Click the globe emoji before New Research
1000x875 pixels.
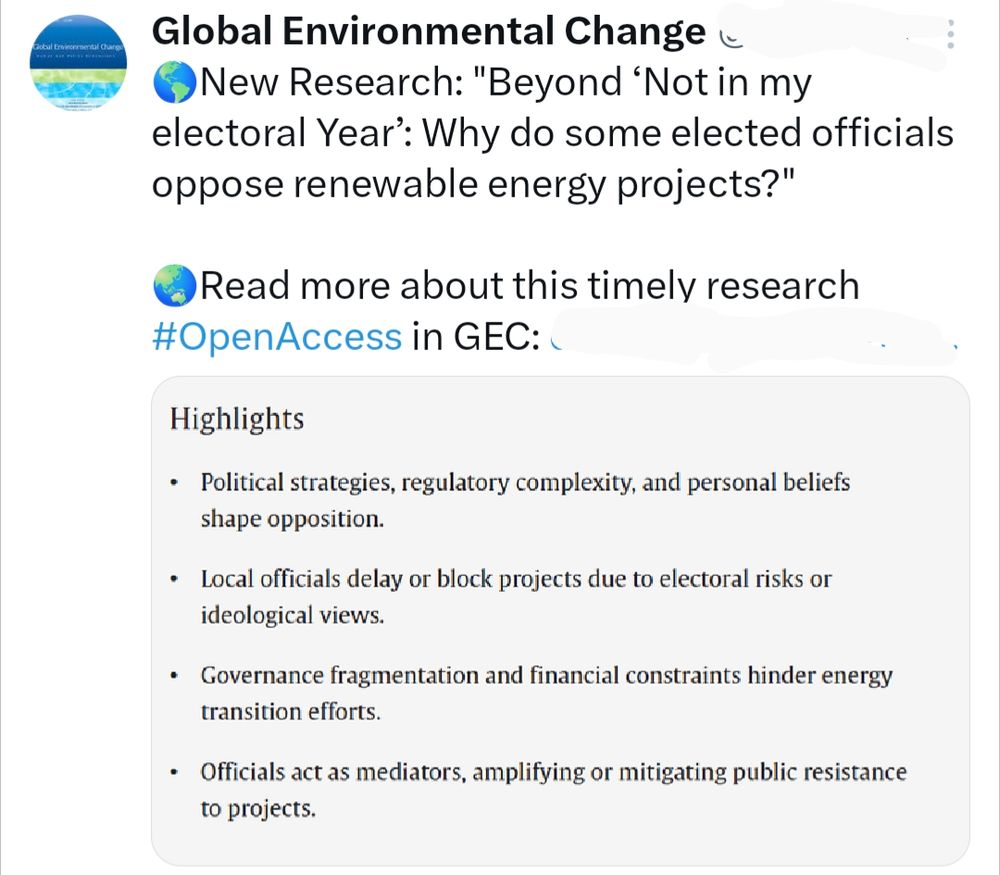175,83
